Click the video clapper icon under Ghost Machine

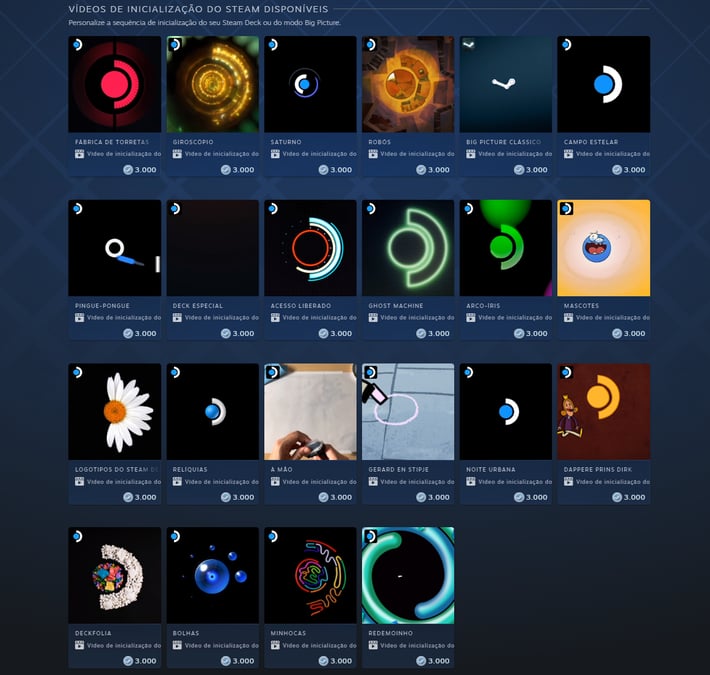(x=373, y=318)
